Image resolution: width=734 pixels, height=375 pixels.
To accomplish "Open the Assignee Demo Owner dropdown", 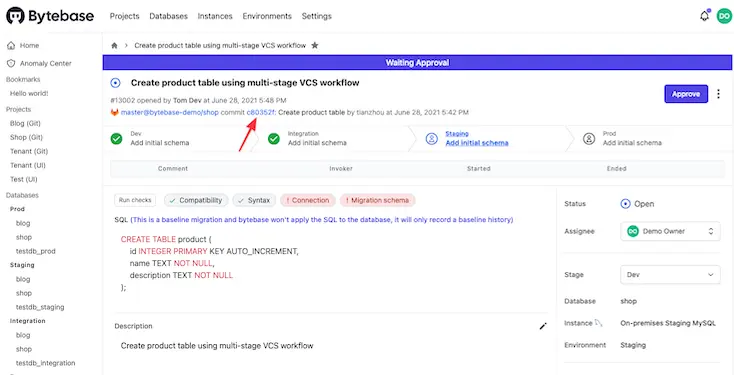I will pos(670,231).
